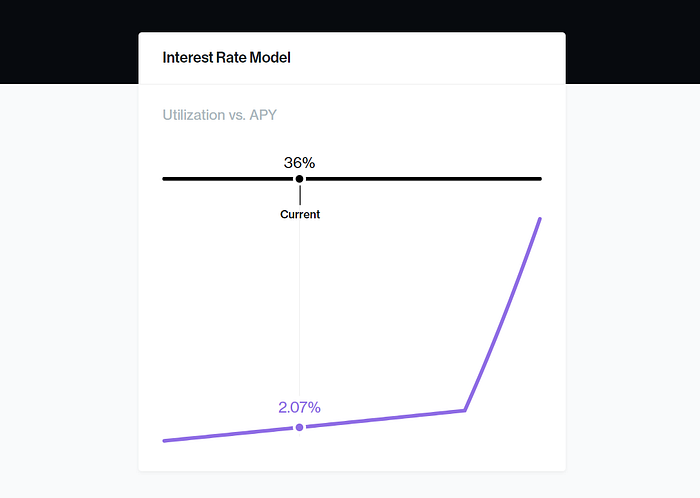Click the kink point of the purple curve

click(x=464, y=409)
